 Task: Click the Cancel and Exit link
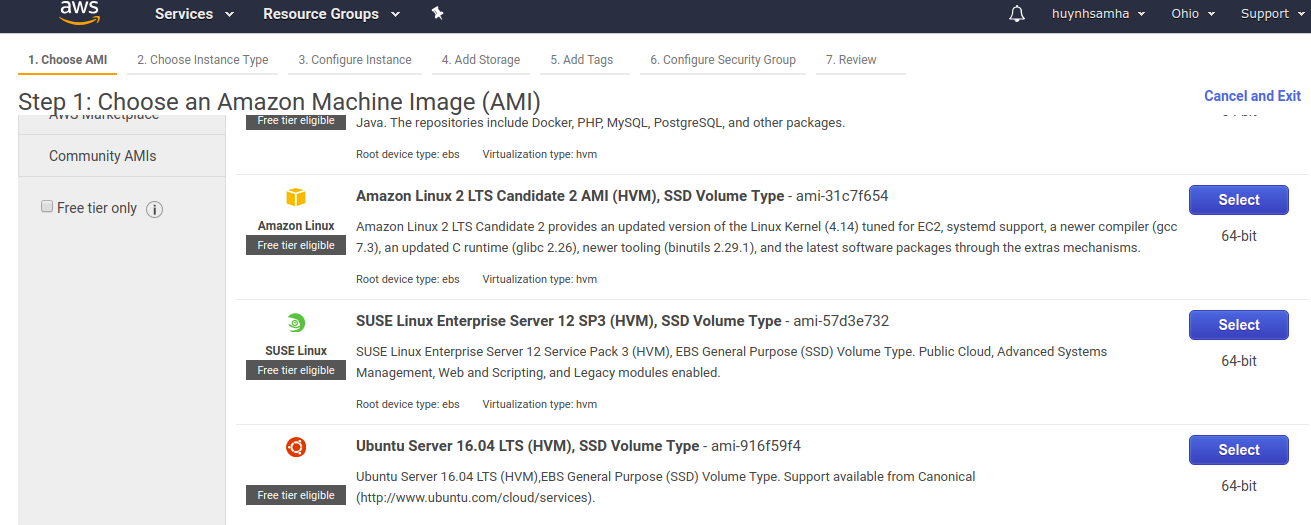pyautogui.click(x=1252, y=96)
